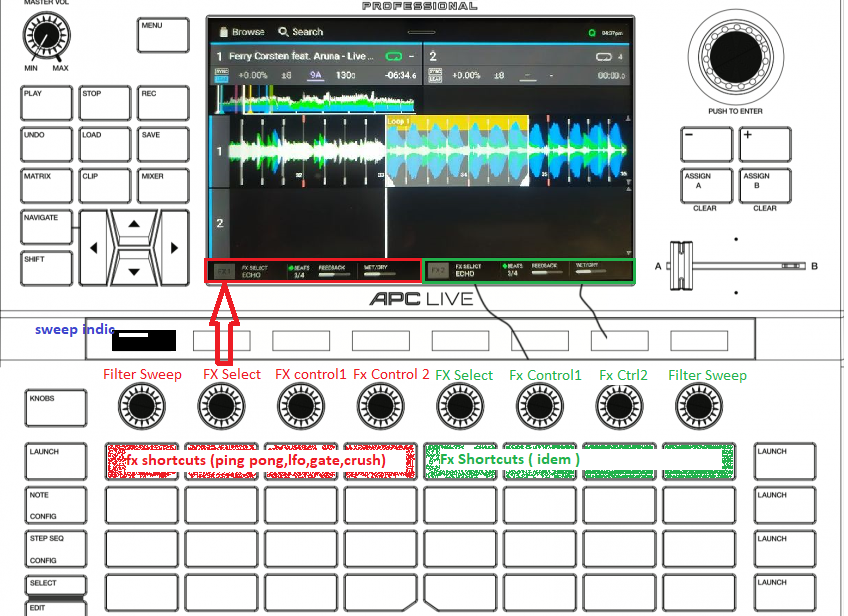Screen dimensions: 848x616
Task: Open deck 1 FX SELECT Echo selector
Action: (x=256, y=271)
